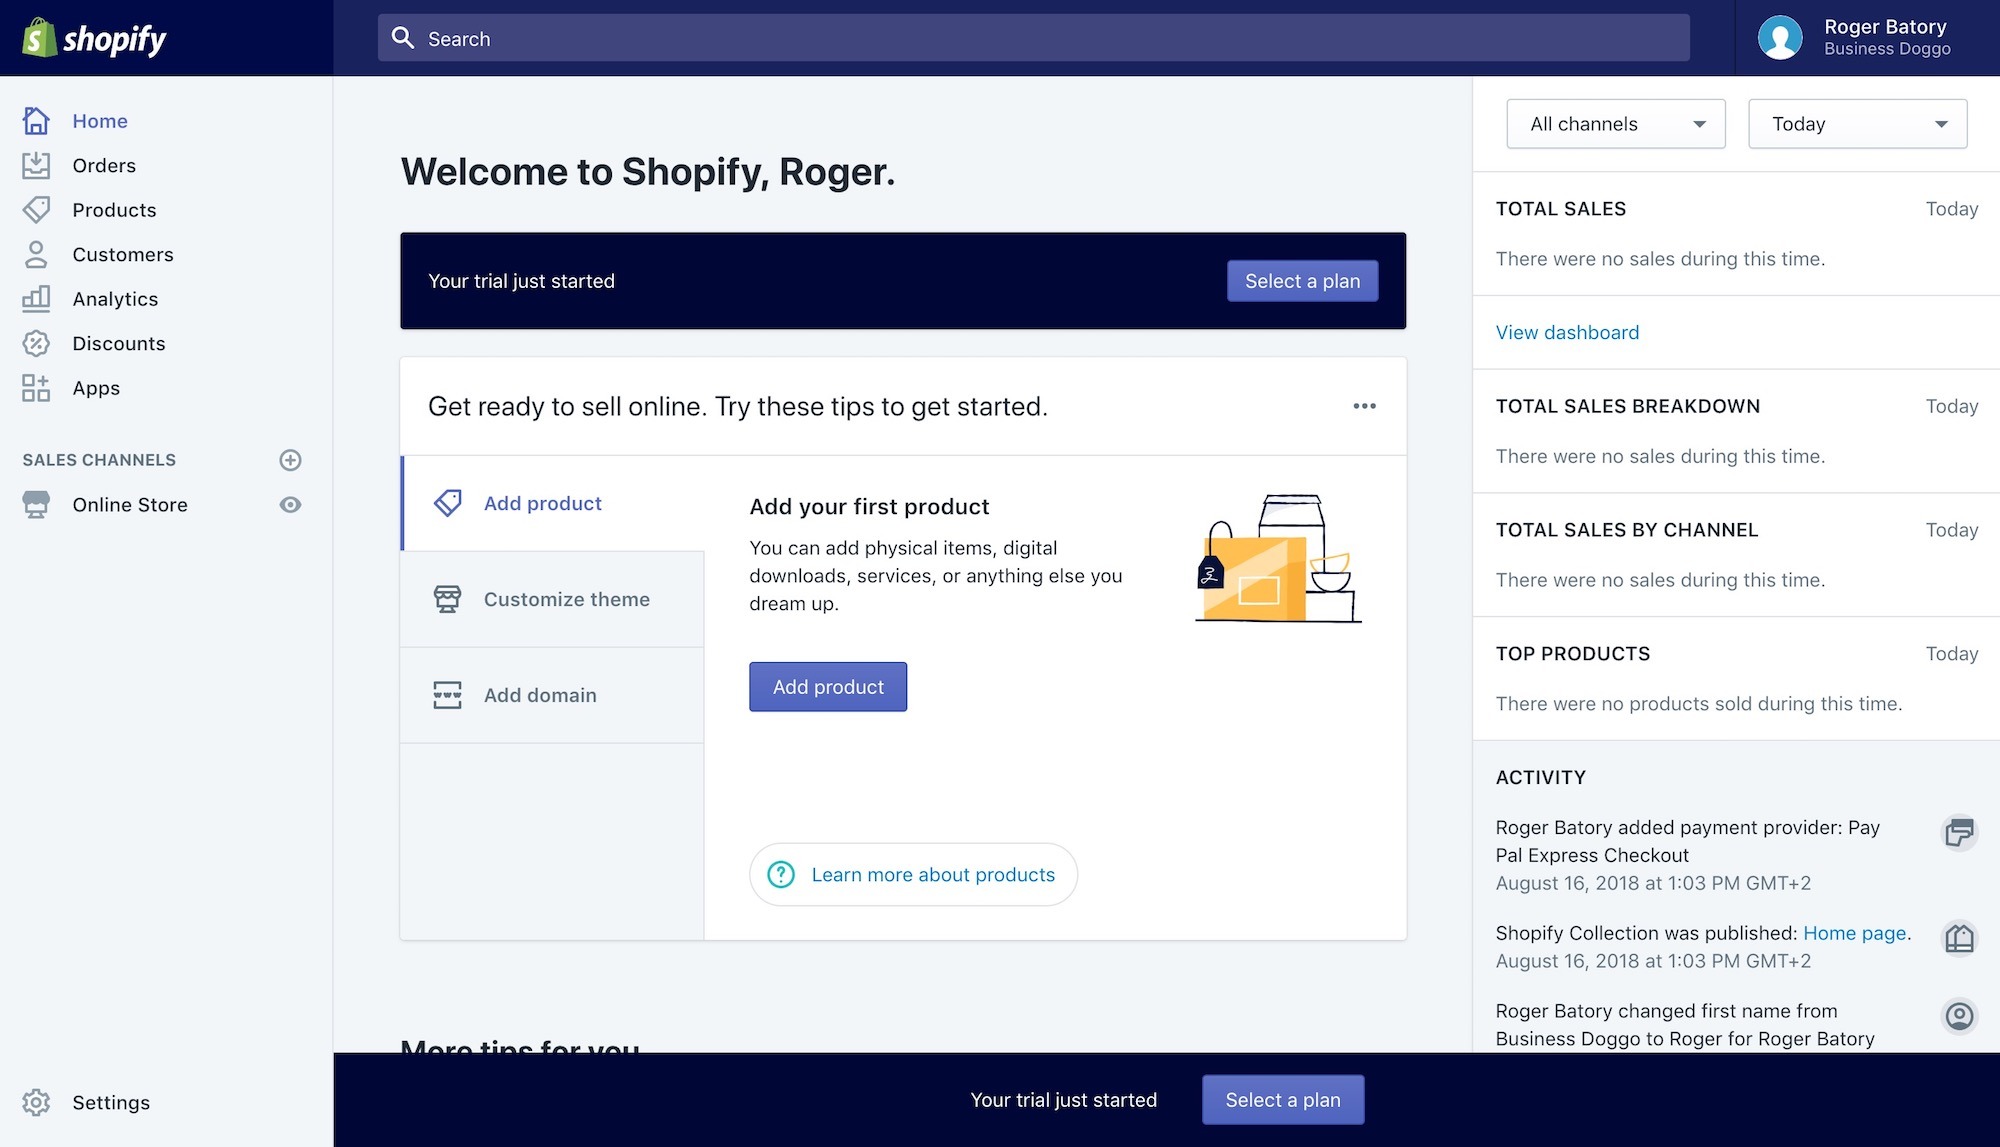The height and width of the screenshot is (1147, 2000).
Task: Click Roger Batory's profile avatar
Action: pos(1780,38)
